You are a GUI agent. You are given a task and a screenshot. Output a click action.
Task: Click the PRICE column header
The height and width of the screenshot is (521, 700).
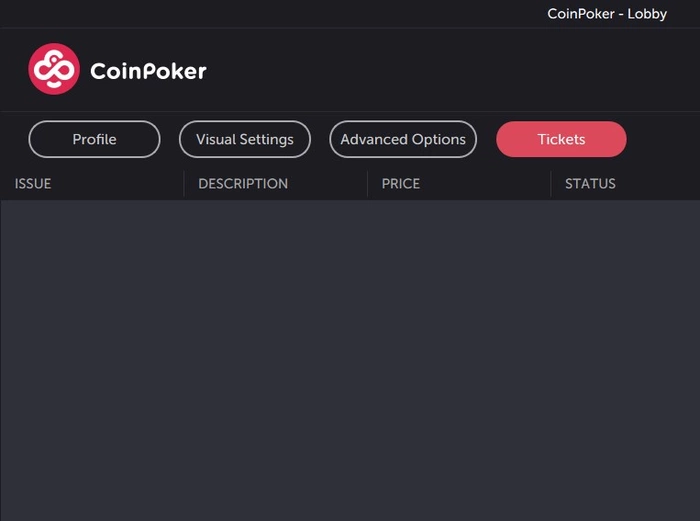[401, 184]
